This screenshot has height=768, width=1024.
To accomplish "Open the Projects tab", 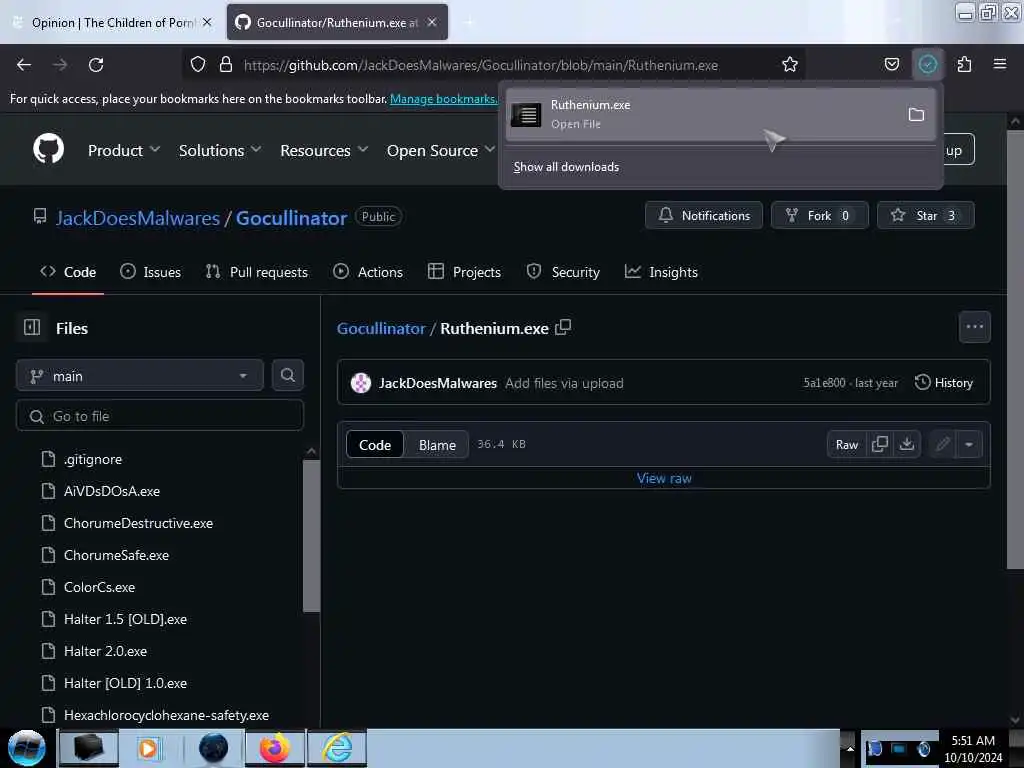I will tap(464, 272).
